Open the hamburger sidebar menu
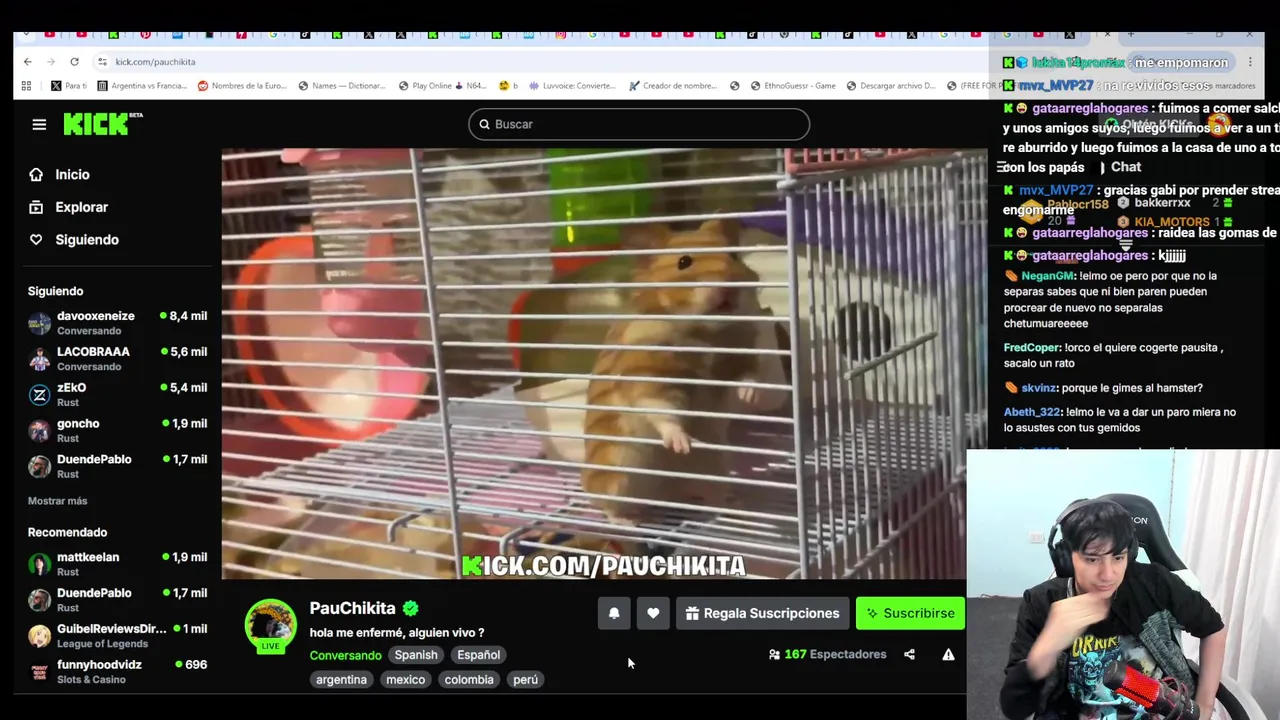1280x720 pixels. tap(39, 124)
